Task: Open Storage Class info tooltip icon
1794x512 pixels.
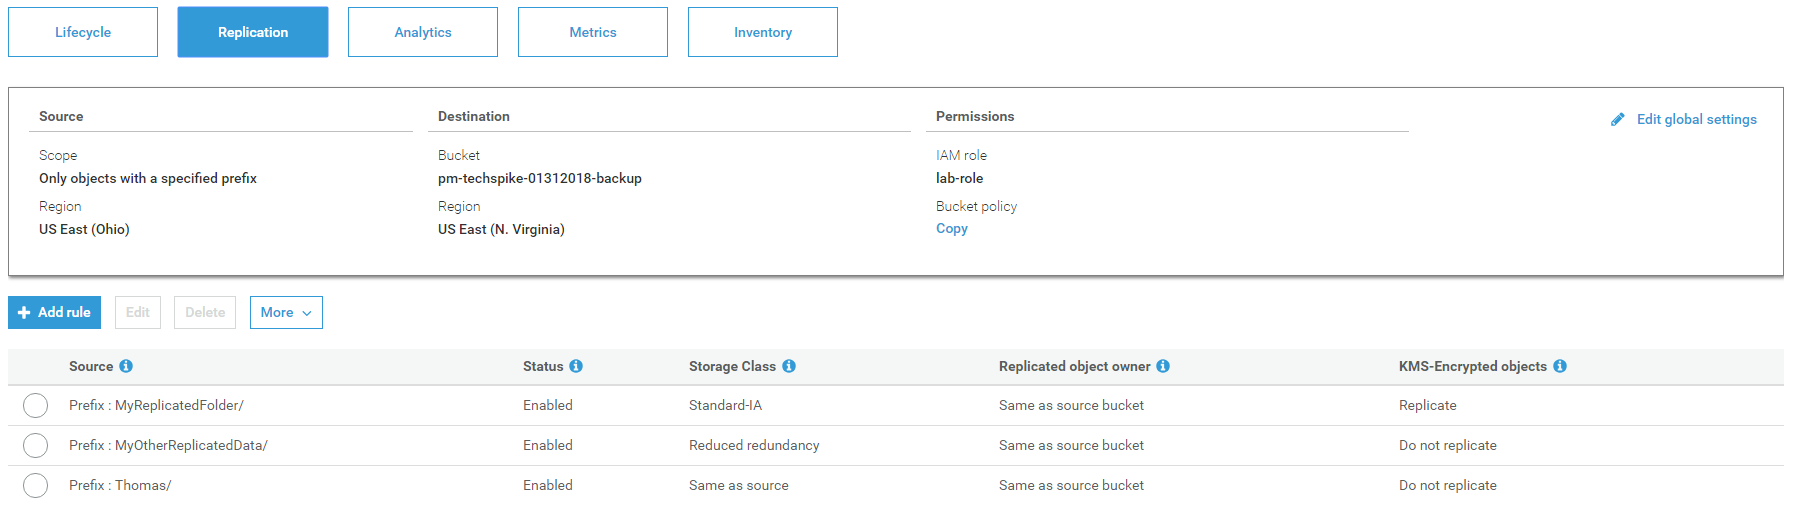Action: click(789, 366)
